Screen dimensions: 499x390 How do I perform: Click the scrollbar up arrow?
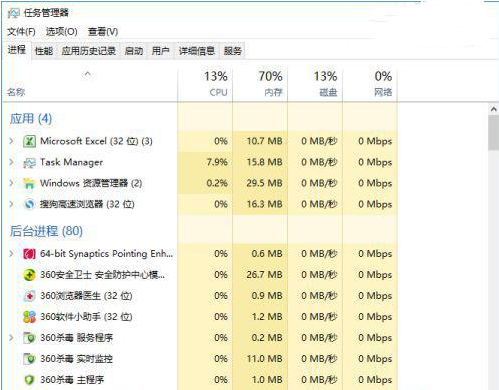pyautogui.click(x=494, y=109)
